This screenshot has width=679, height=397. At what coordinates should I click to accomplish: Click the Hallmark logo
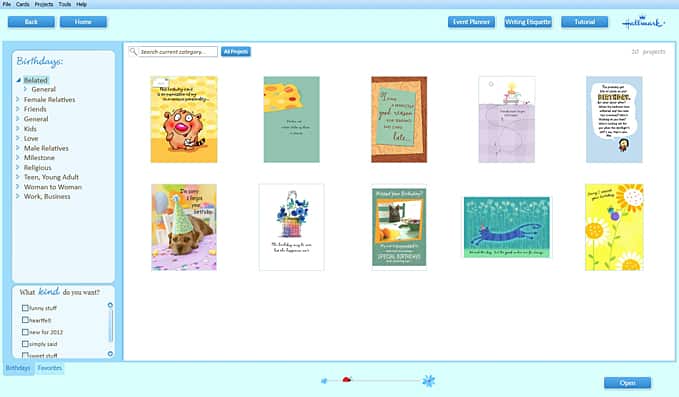tap(643, 22)
